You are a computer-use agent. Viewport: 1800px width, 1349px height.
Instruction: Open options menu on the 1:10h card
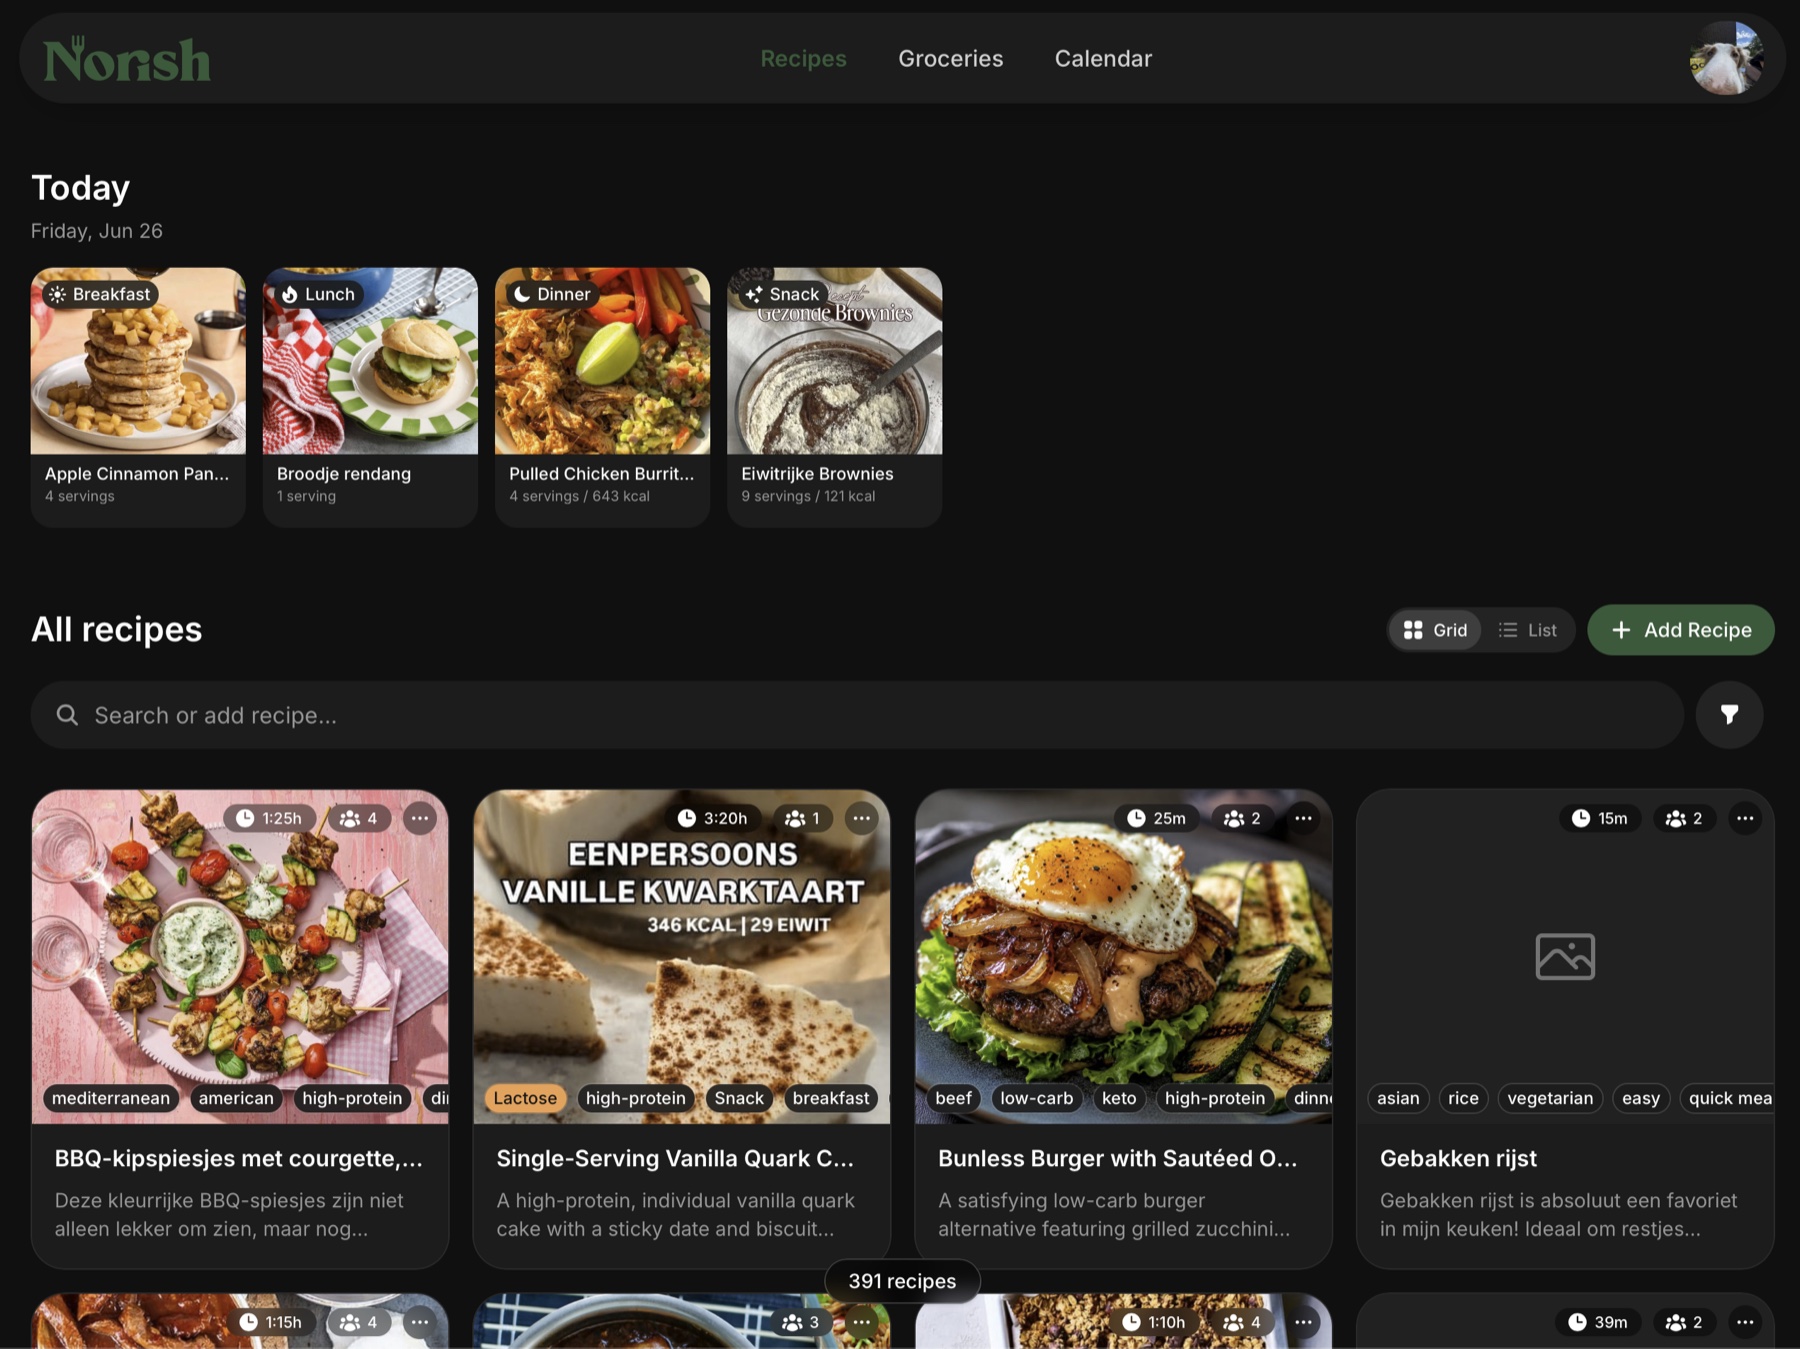[1303, 1322]
